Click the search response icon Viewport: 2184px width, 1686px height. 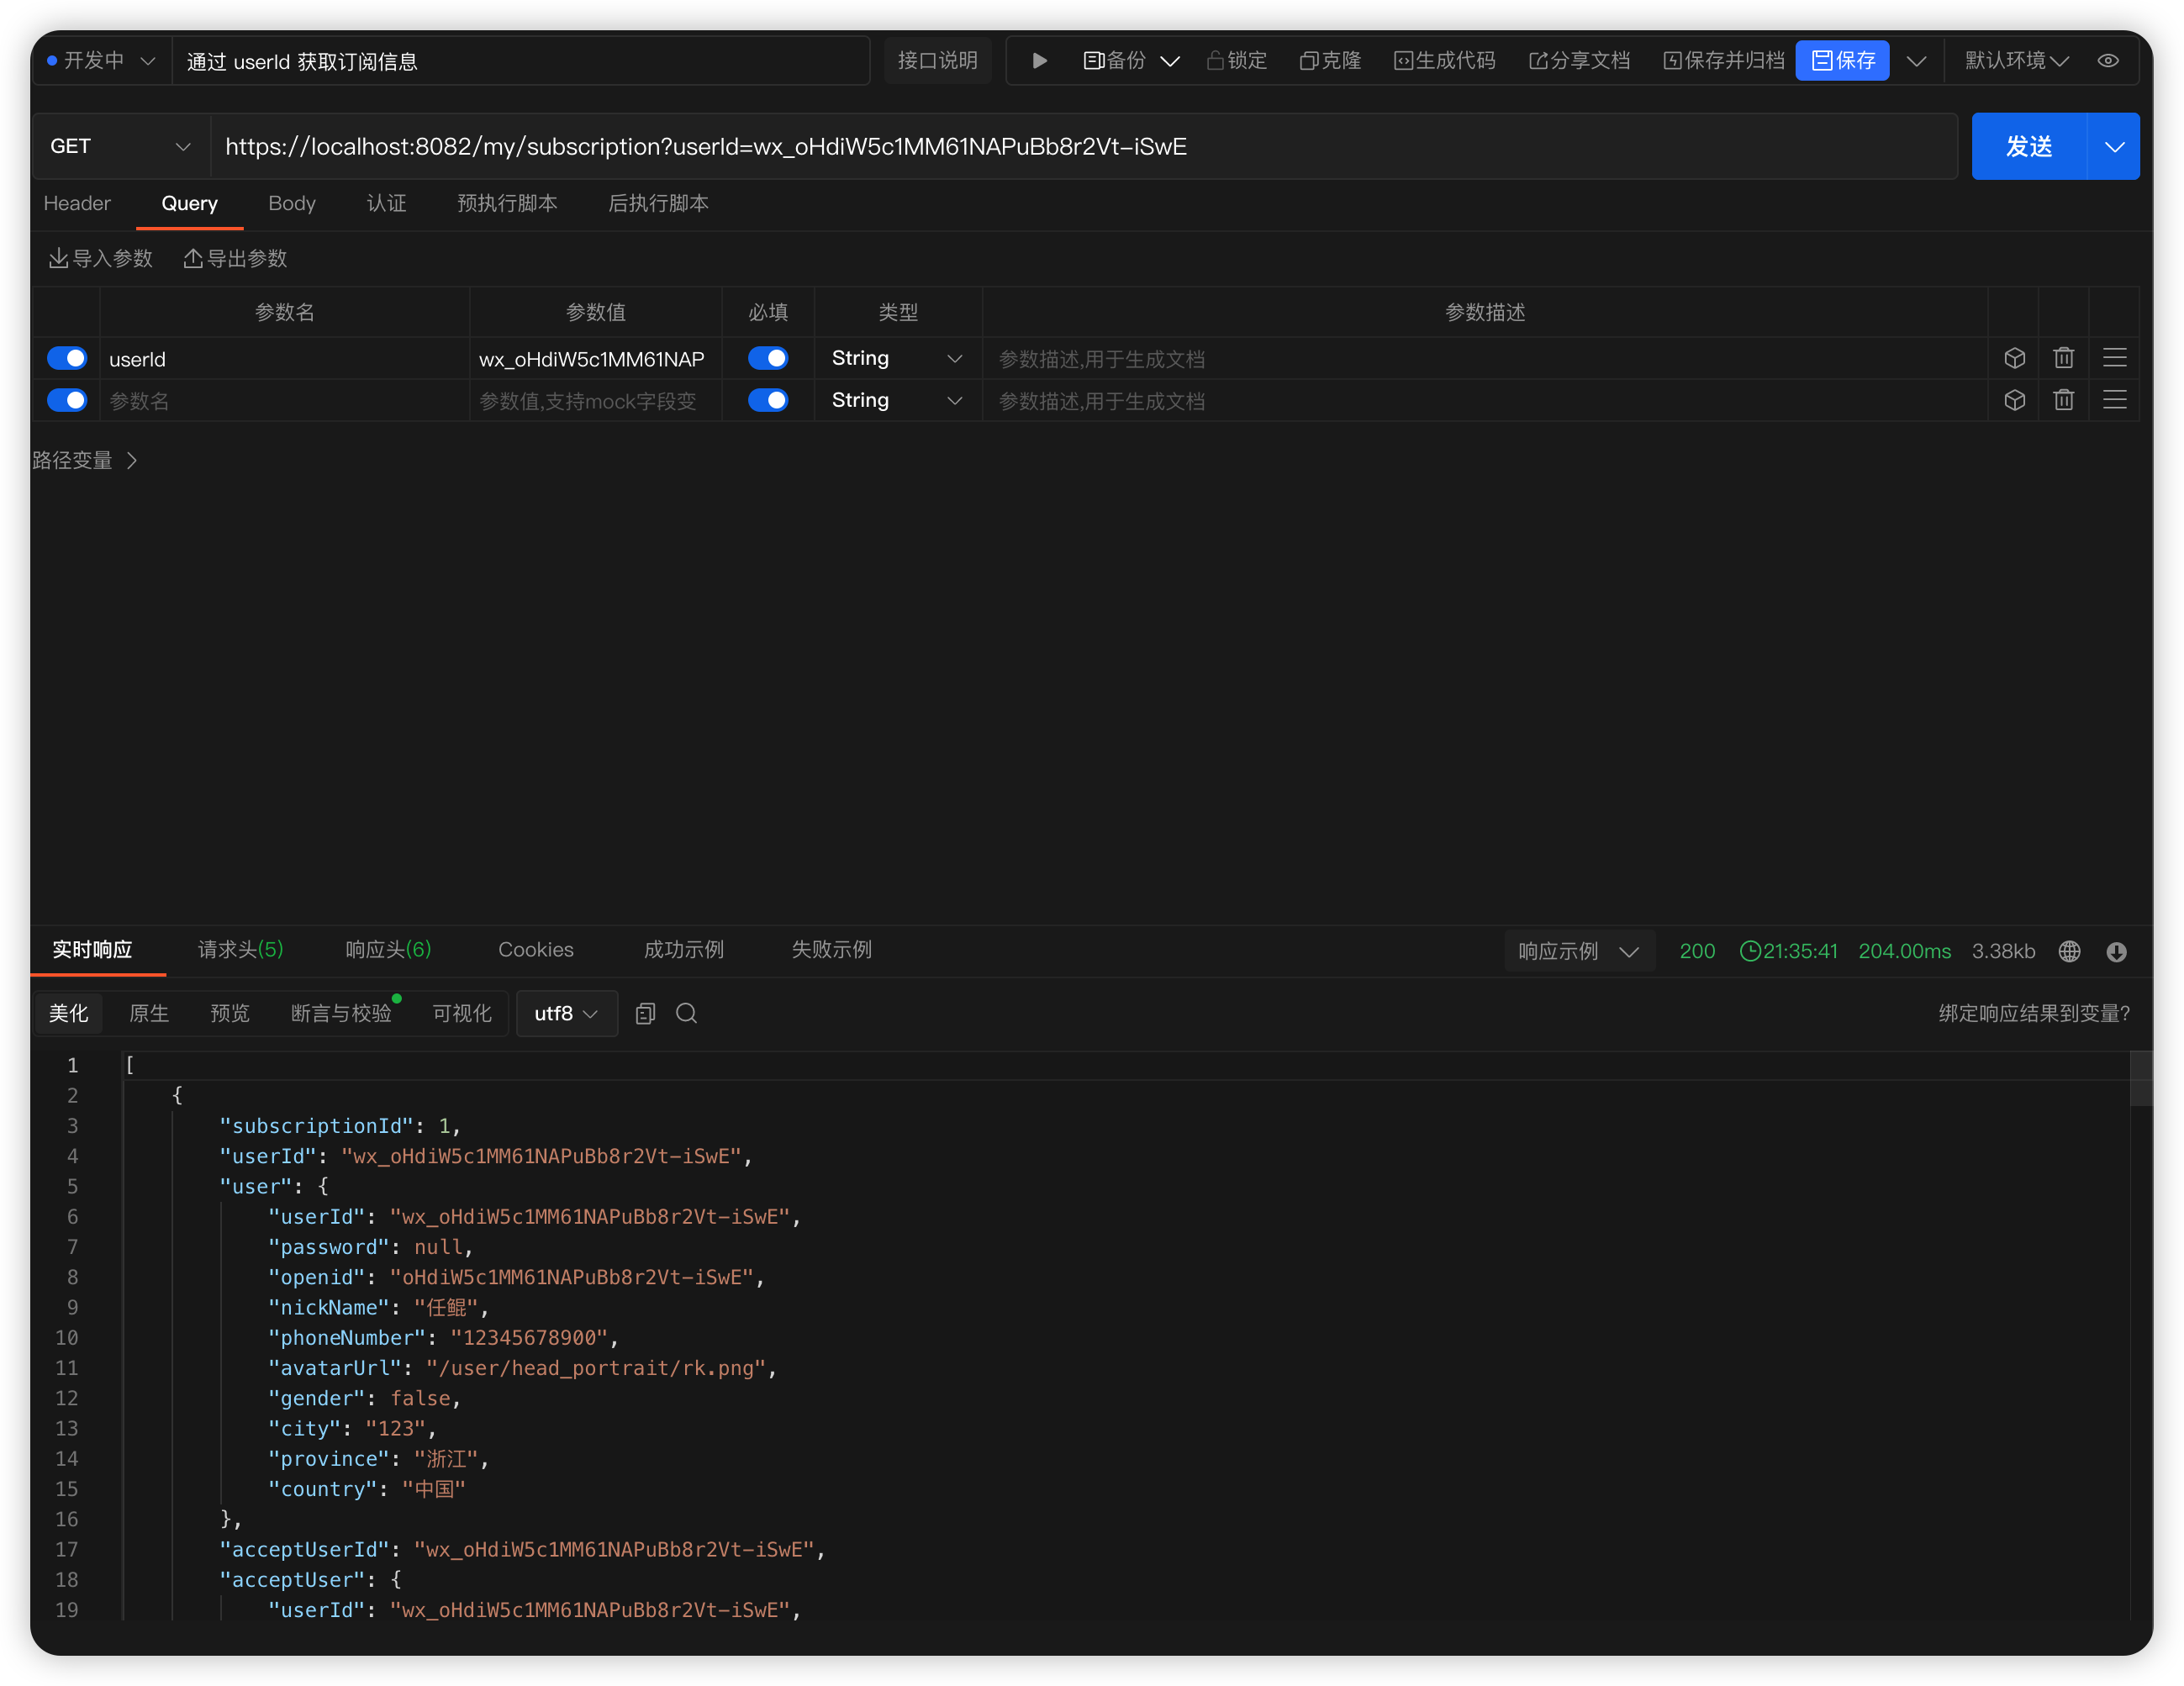(x=686, y=1013)
